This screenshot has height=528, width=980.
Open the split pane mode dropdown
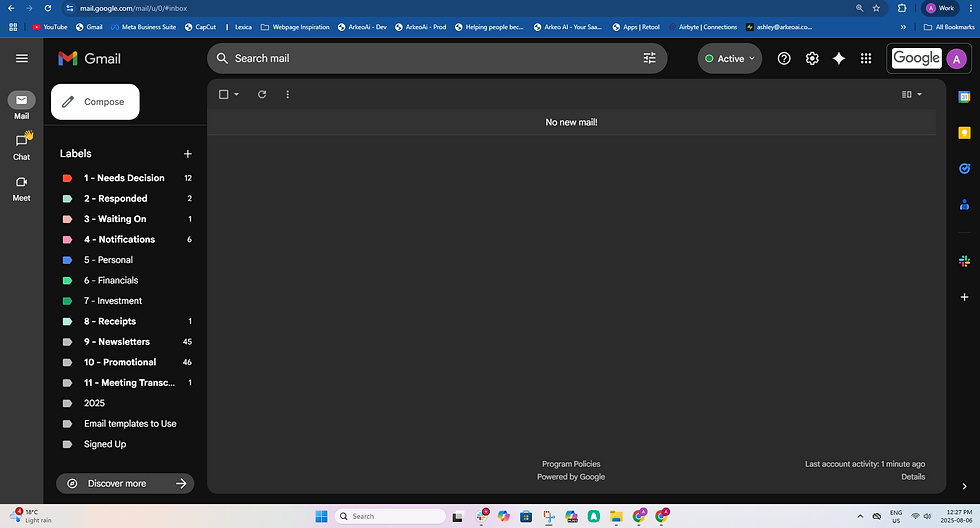911,94
